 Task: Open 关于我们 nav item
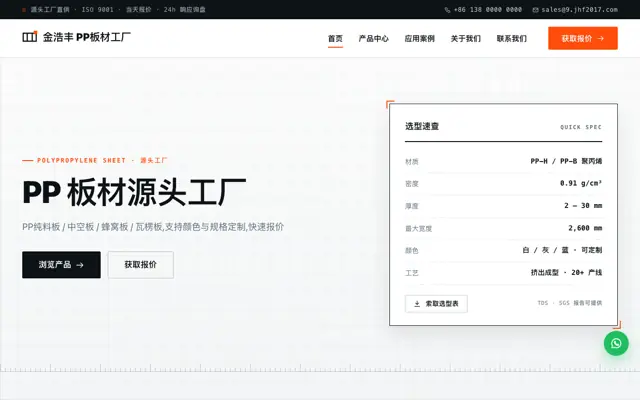[466, 38]
